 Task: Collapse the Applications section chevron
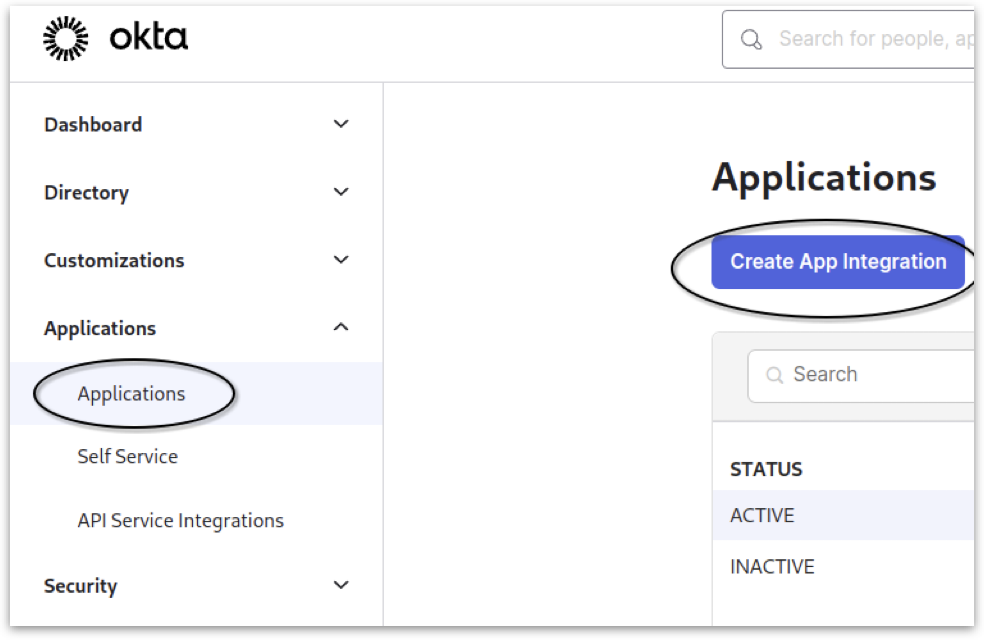click(x=341, y=327)
